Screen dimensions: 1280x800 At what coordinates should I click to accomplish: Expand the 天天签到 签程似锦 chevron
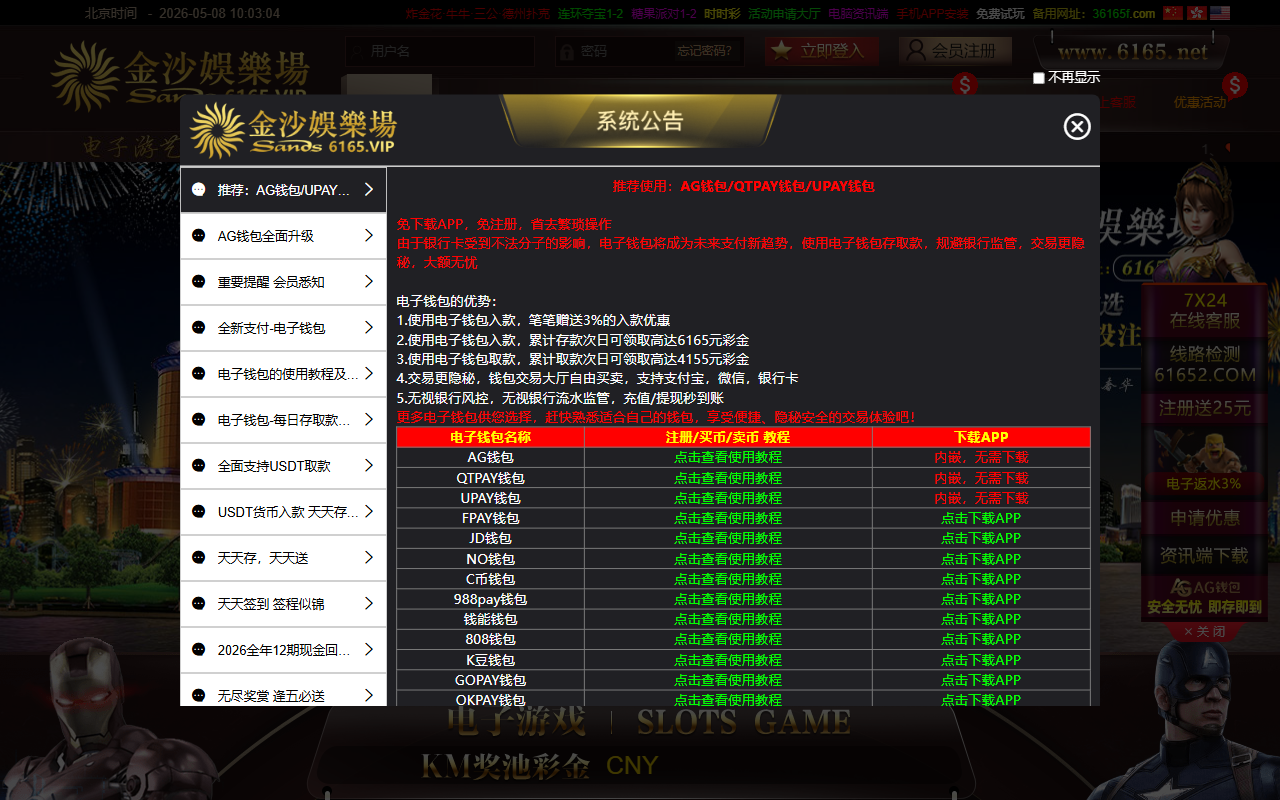pyautogui.click(x=369, y=603)
